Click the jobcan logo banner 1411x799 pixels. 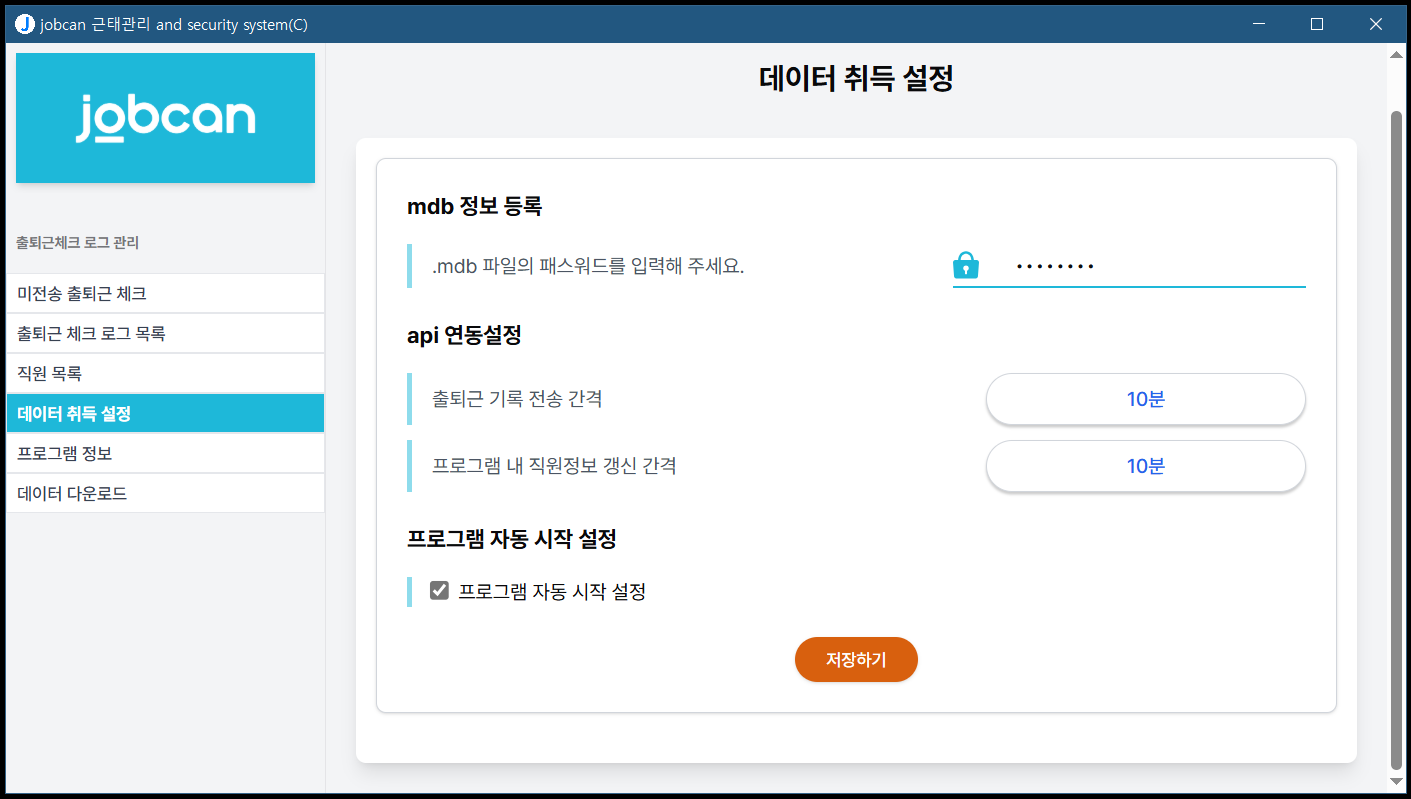(165, 118)
